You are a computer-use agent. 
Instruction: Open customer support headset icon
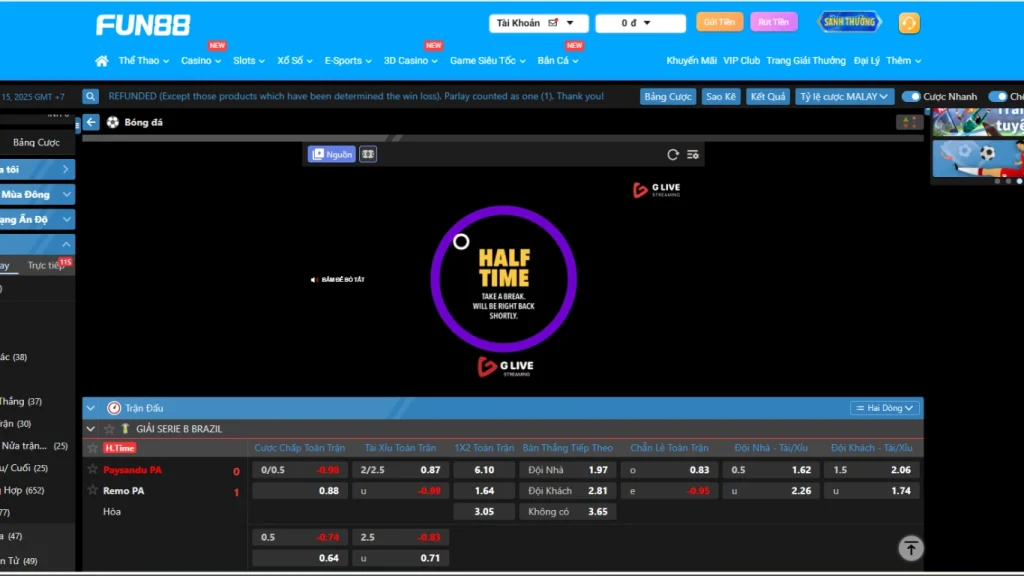click(x=908, y=23)
